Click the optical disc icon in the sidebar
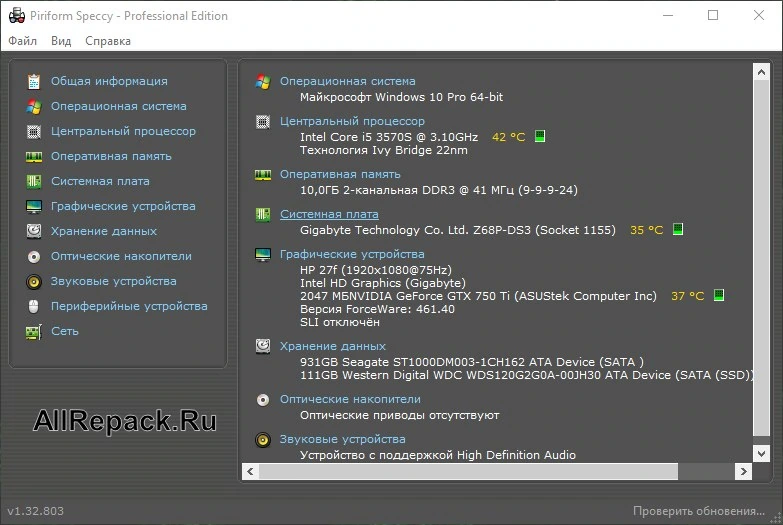The width and height of the screenshot is (783, 525). [33, 257]
